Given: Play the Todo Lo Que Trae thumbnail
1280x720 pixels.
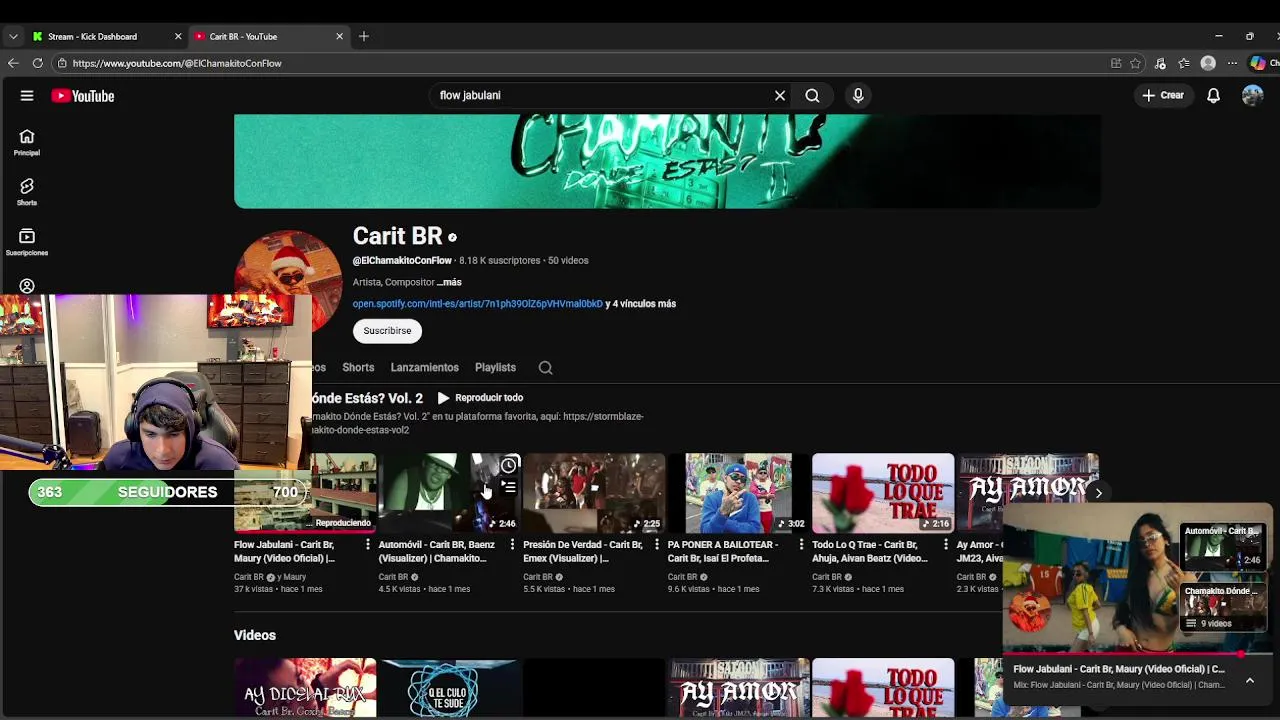Looking at the screenshot, I should (883, 493).
